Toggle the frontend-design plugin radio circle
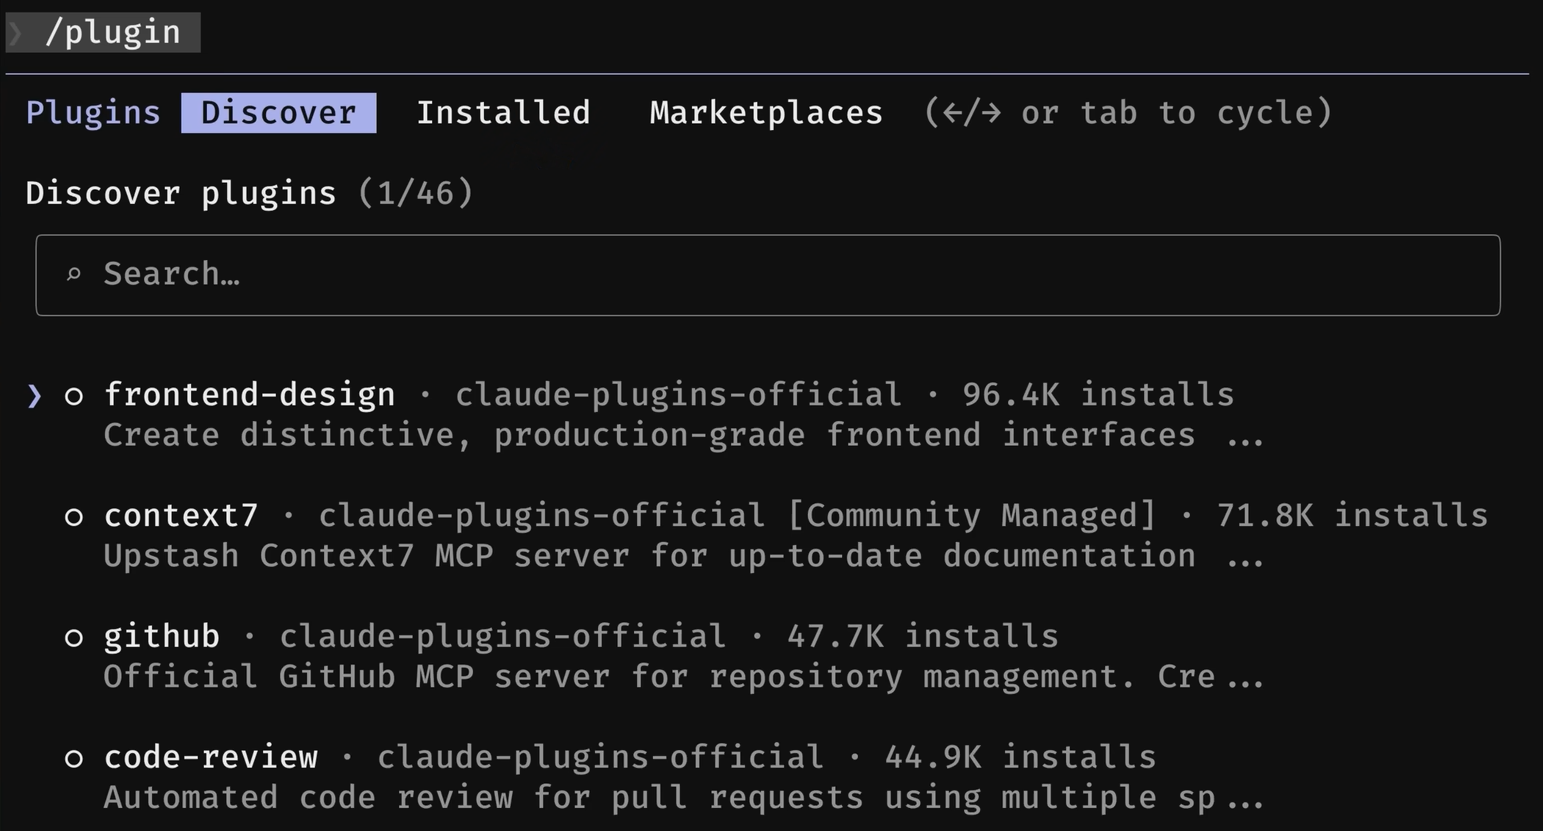 pos(74,396)
